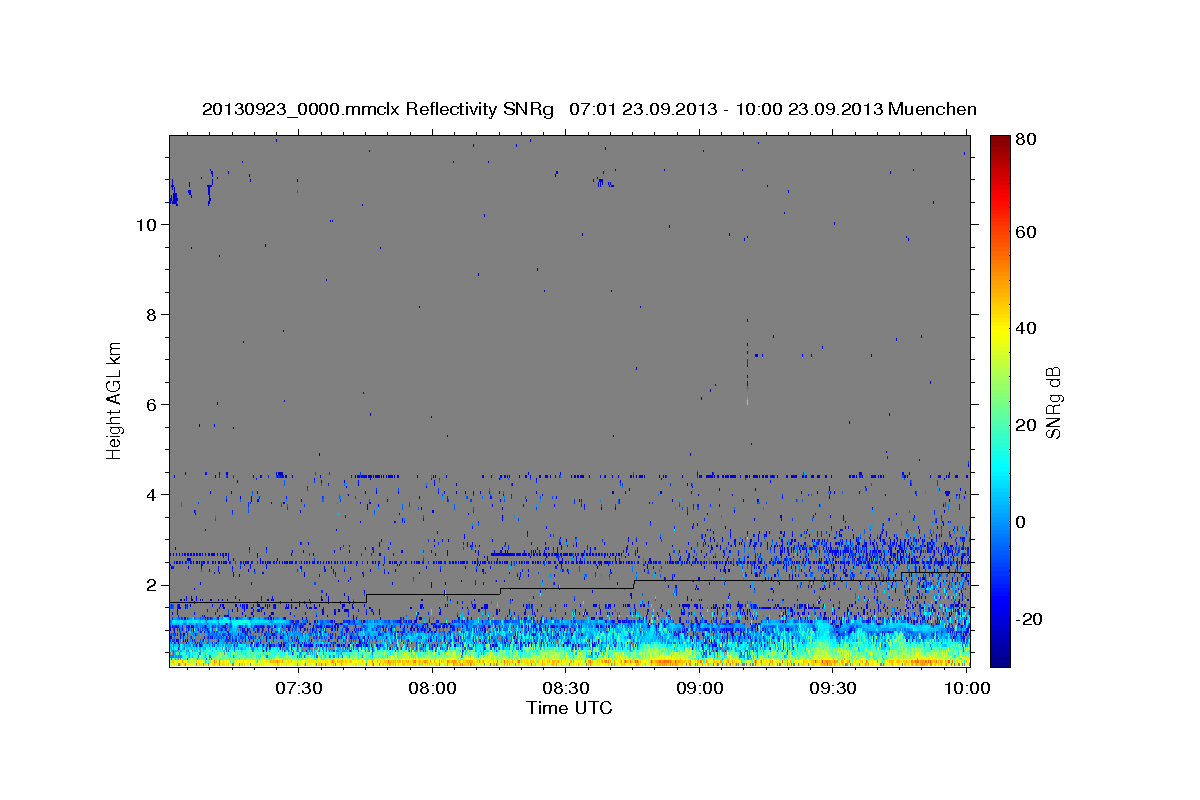Viewport: 1200px width, 800px height.
Task: Click the height axis label 10
Action: pos(146,225)
